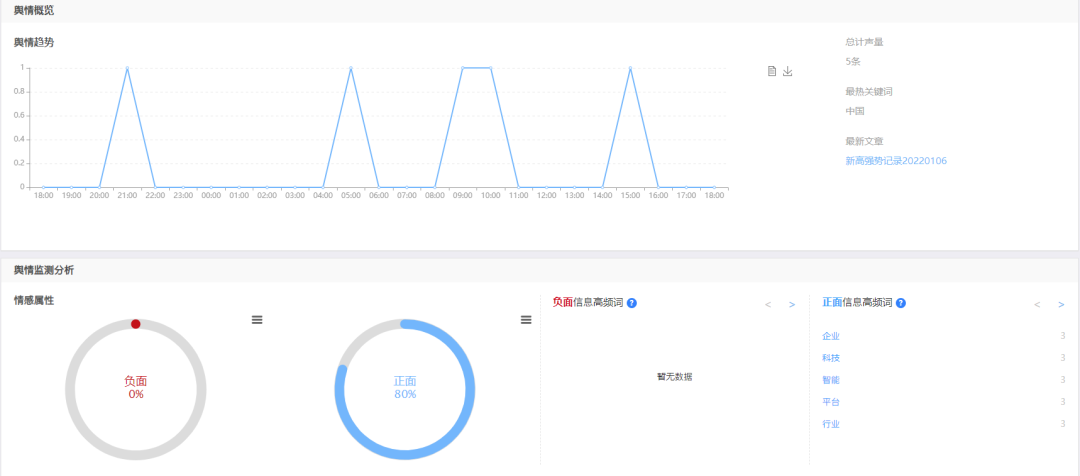Open the 平台 keyword entry
1080x476 pixels.
point(831,402)
